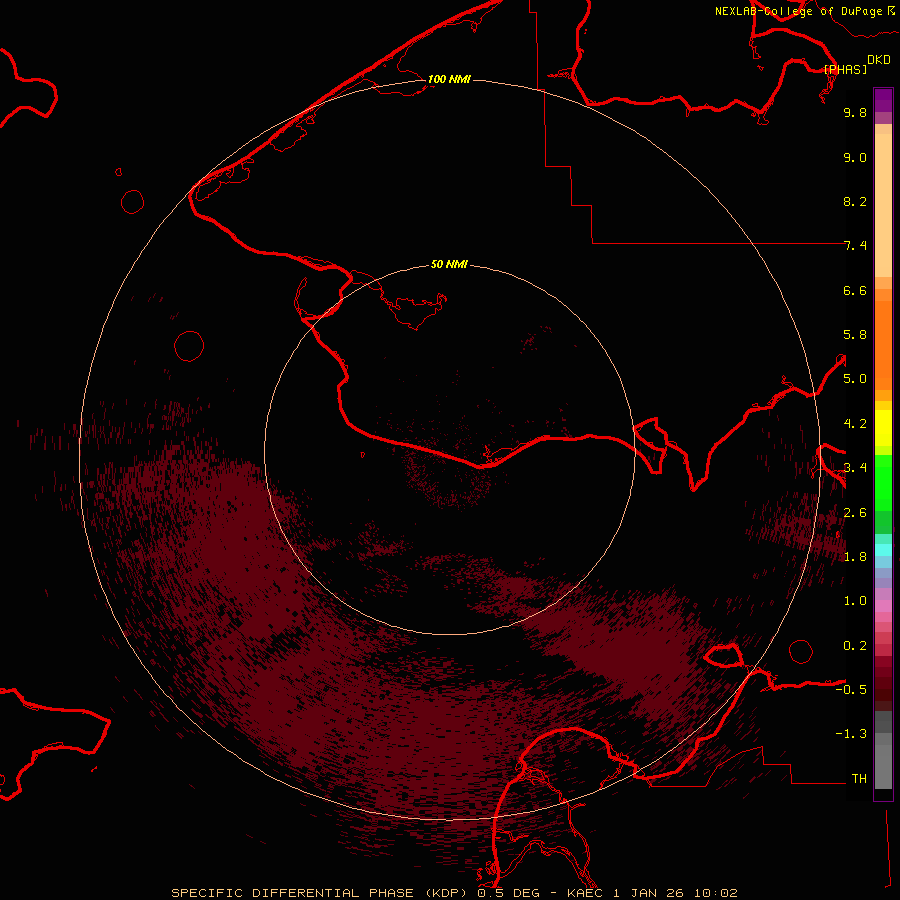Click the 6.6 value on the color scale
The width and height of the screenshot is (900, 900).
coord(855,290)
